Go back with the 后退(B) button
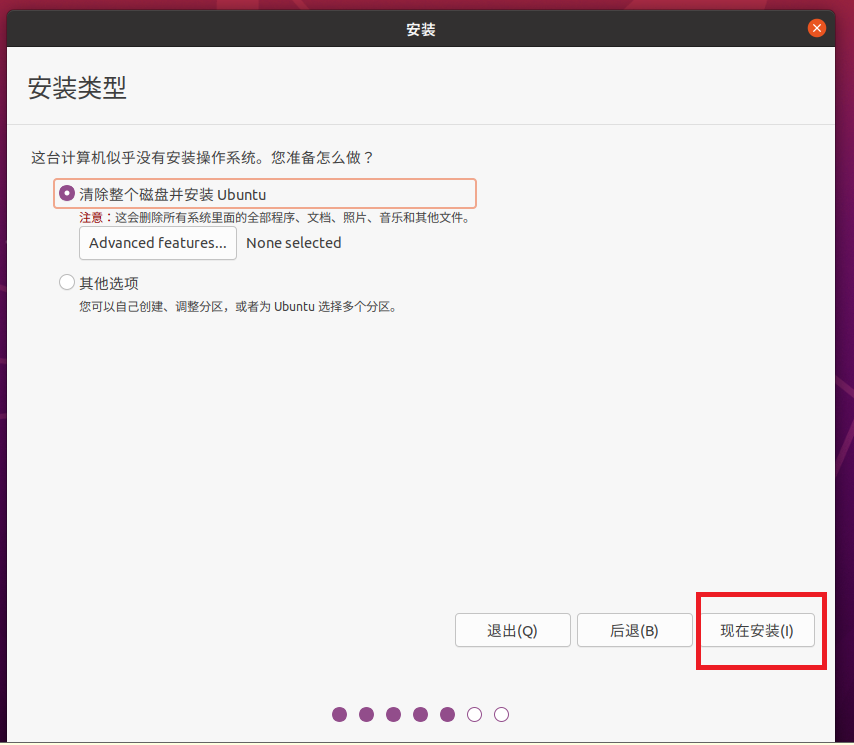The image size is (854, 745). click(634, 631)
